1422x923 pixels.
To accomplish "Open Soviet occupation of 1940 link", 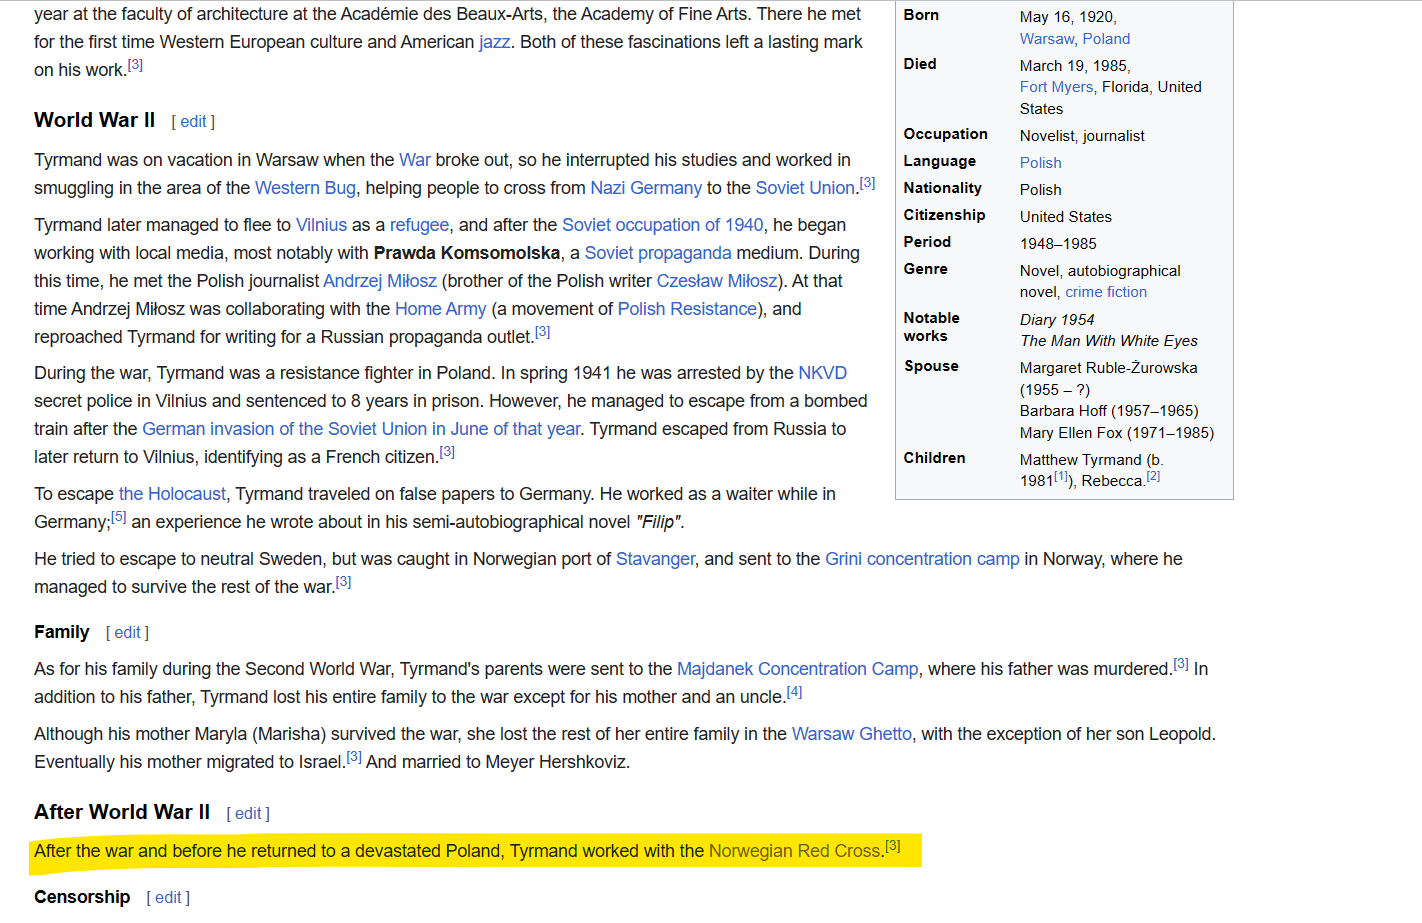I will 662,225.
